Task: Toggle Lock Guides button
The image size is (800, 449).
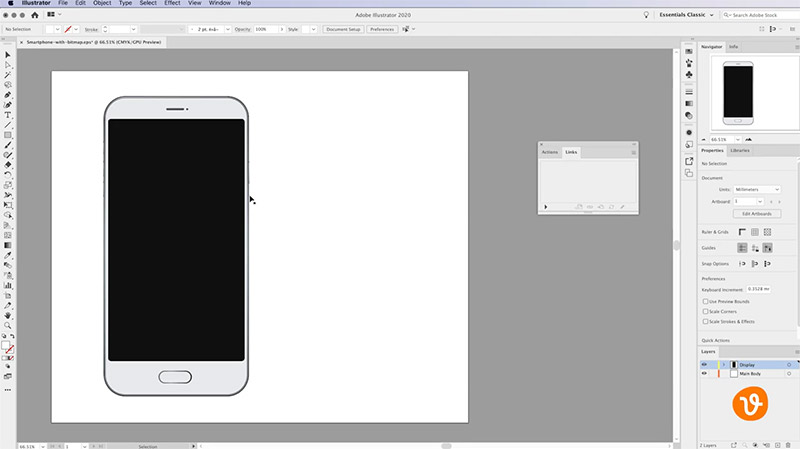Action: (x=755, y=248)
